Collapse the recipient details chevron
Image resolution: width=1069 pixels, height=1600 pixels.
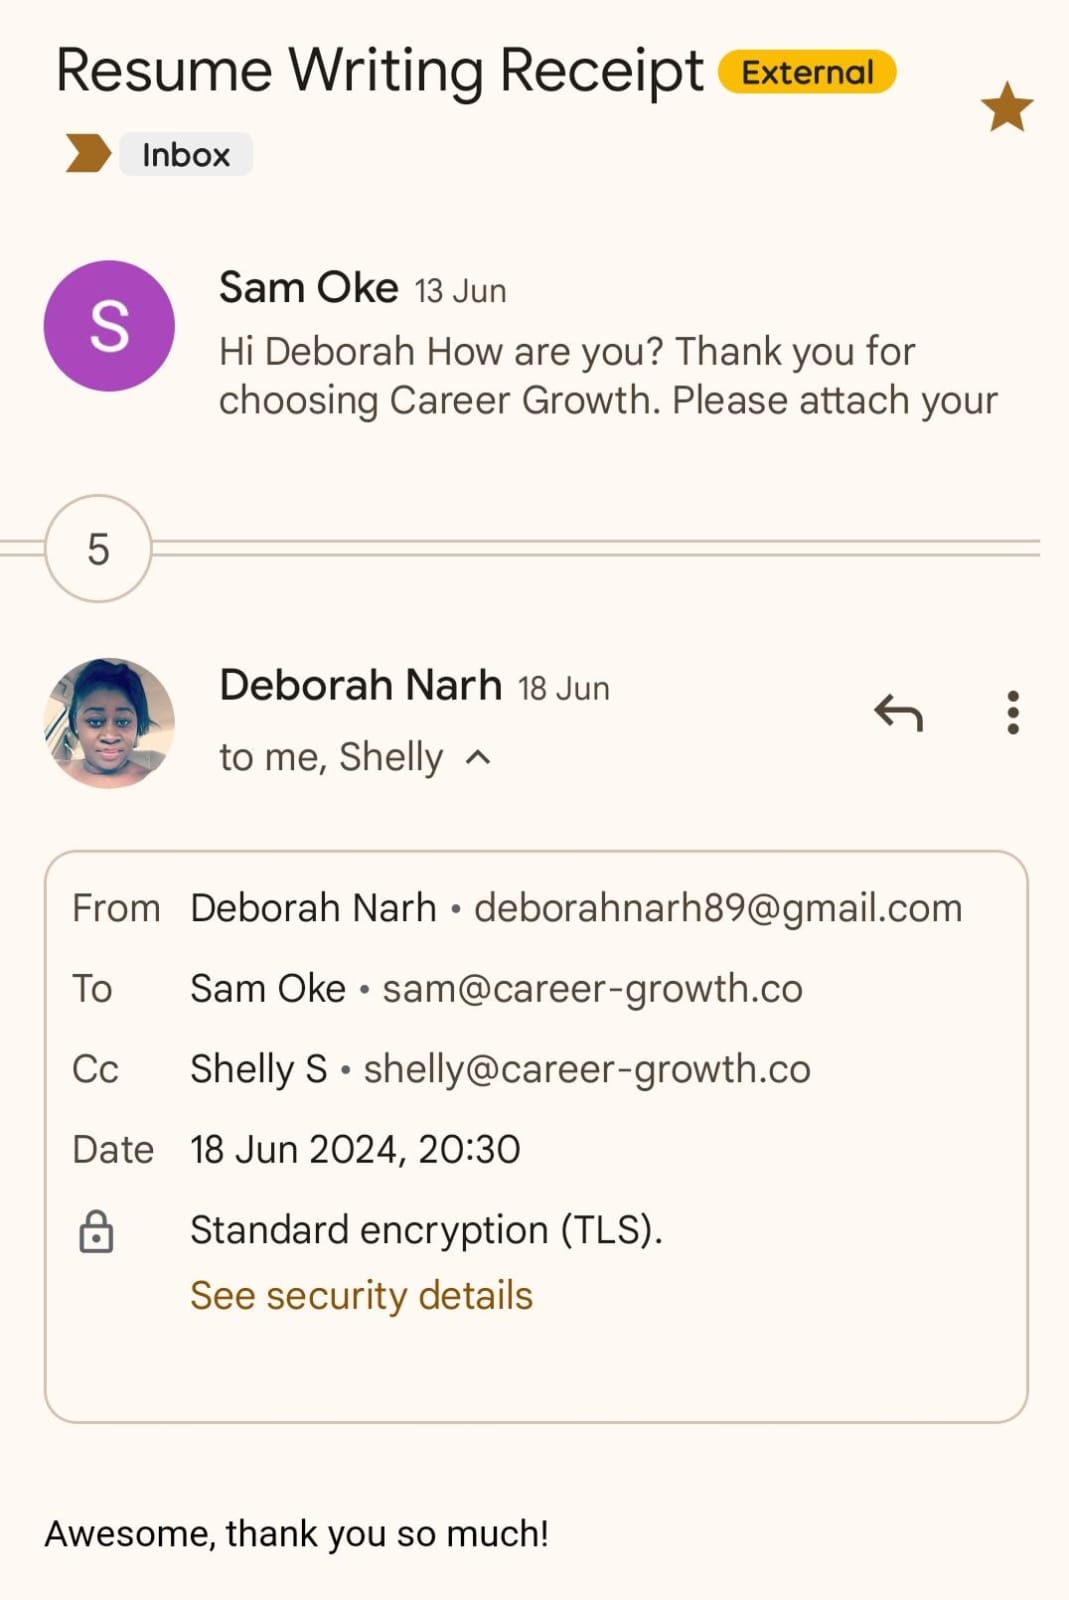[x=479, y=758]
